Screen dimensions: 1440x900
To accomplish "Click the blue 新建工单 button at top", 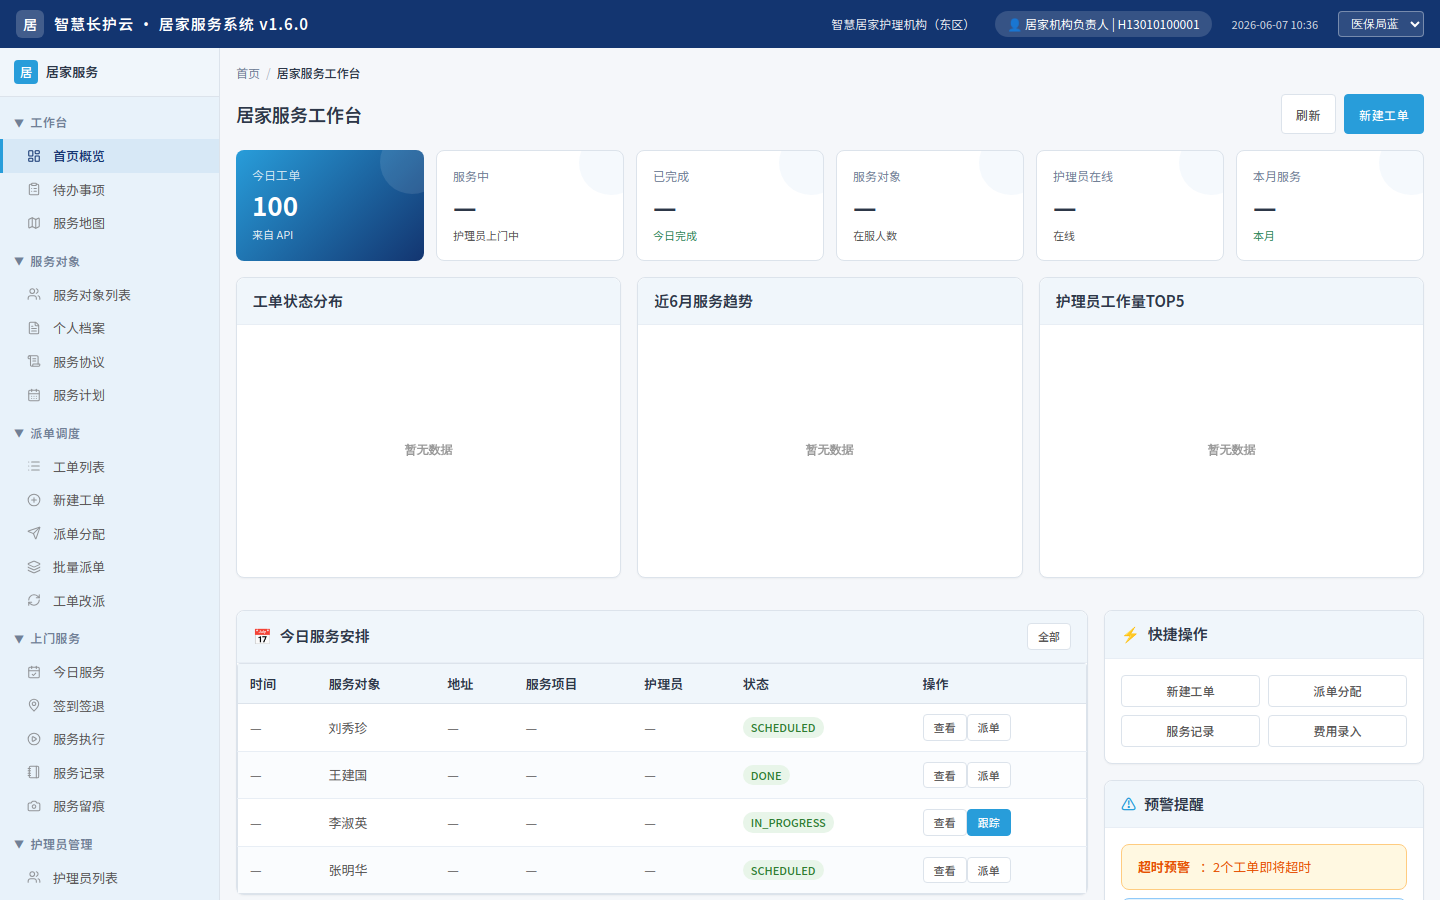I will pos(1384,115).
